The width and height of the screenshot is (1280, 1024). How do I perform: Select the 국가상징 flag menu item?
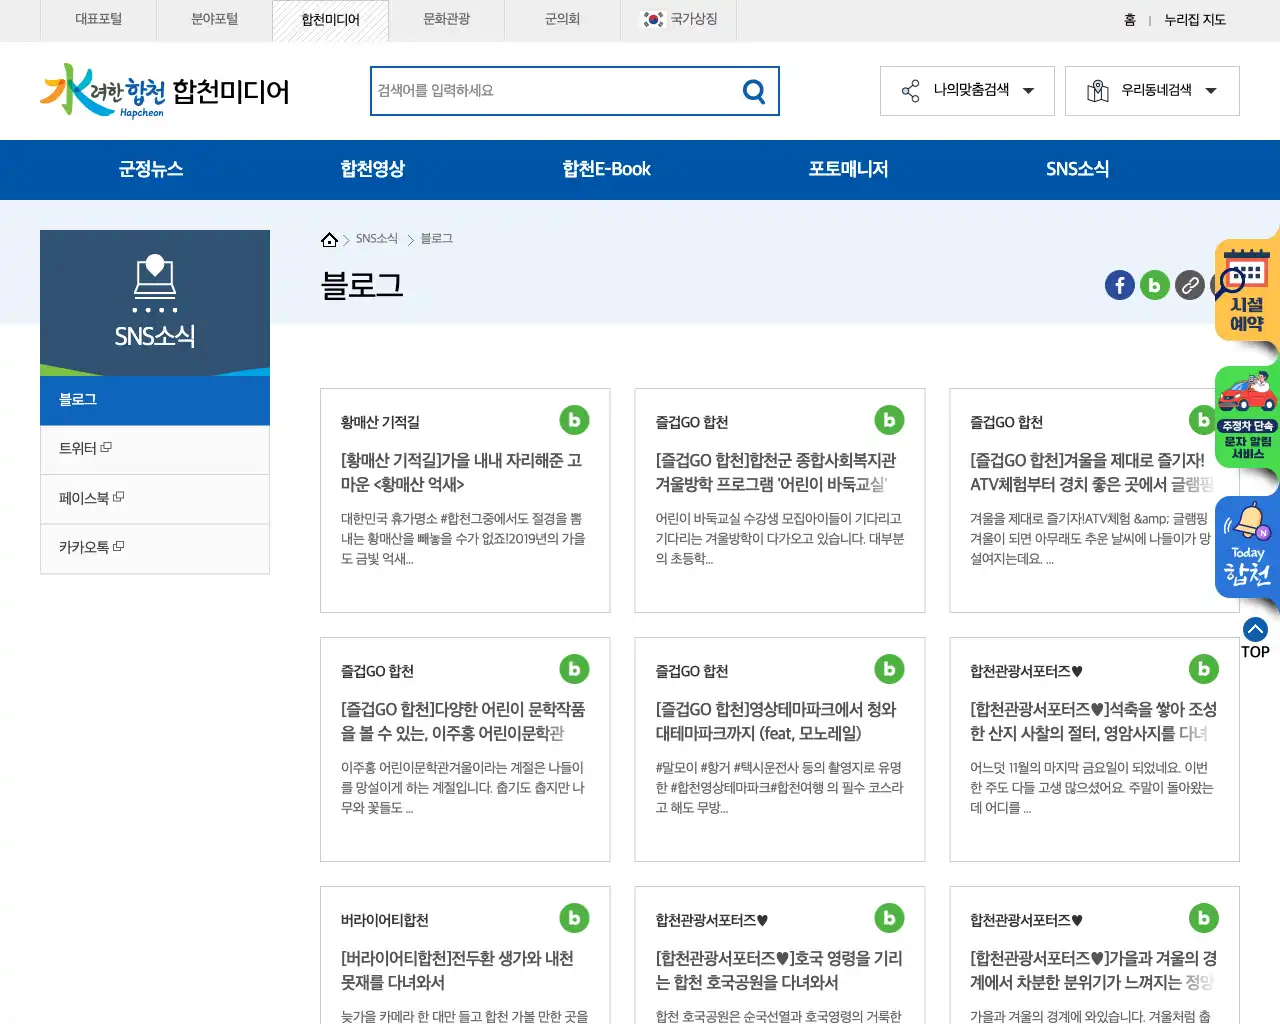point(679,19)
